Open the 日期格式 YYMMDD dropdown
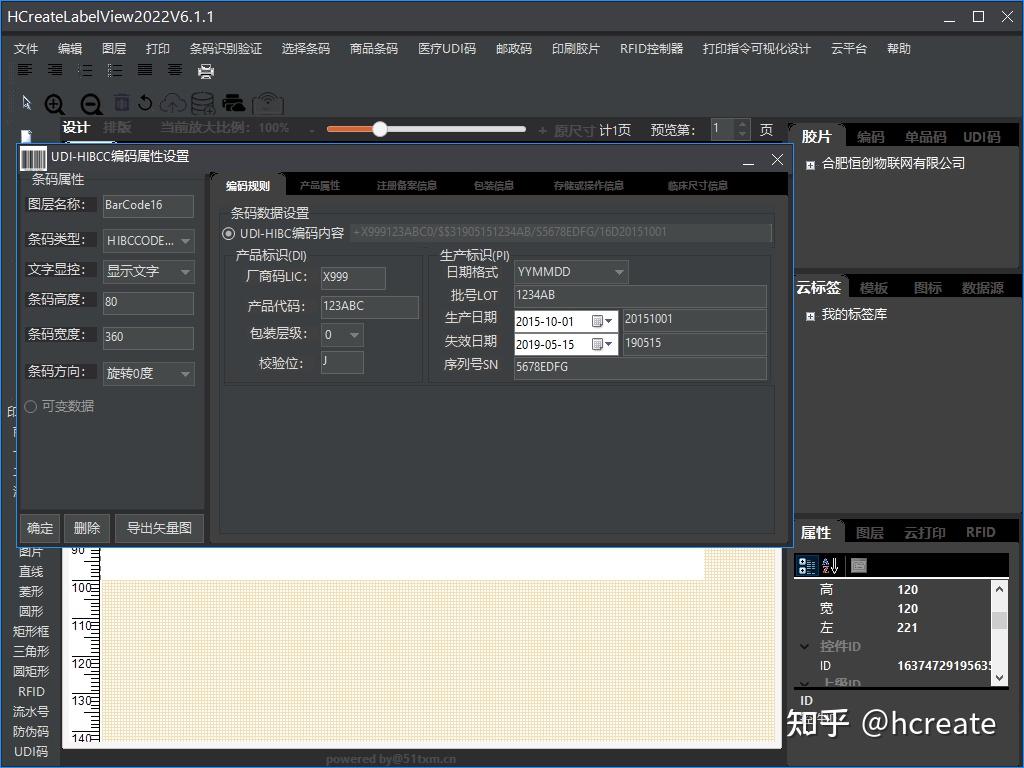The width and height of the screenshot is (1024, 768). coord(618,271)
